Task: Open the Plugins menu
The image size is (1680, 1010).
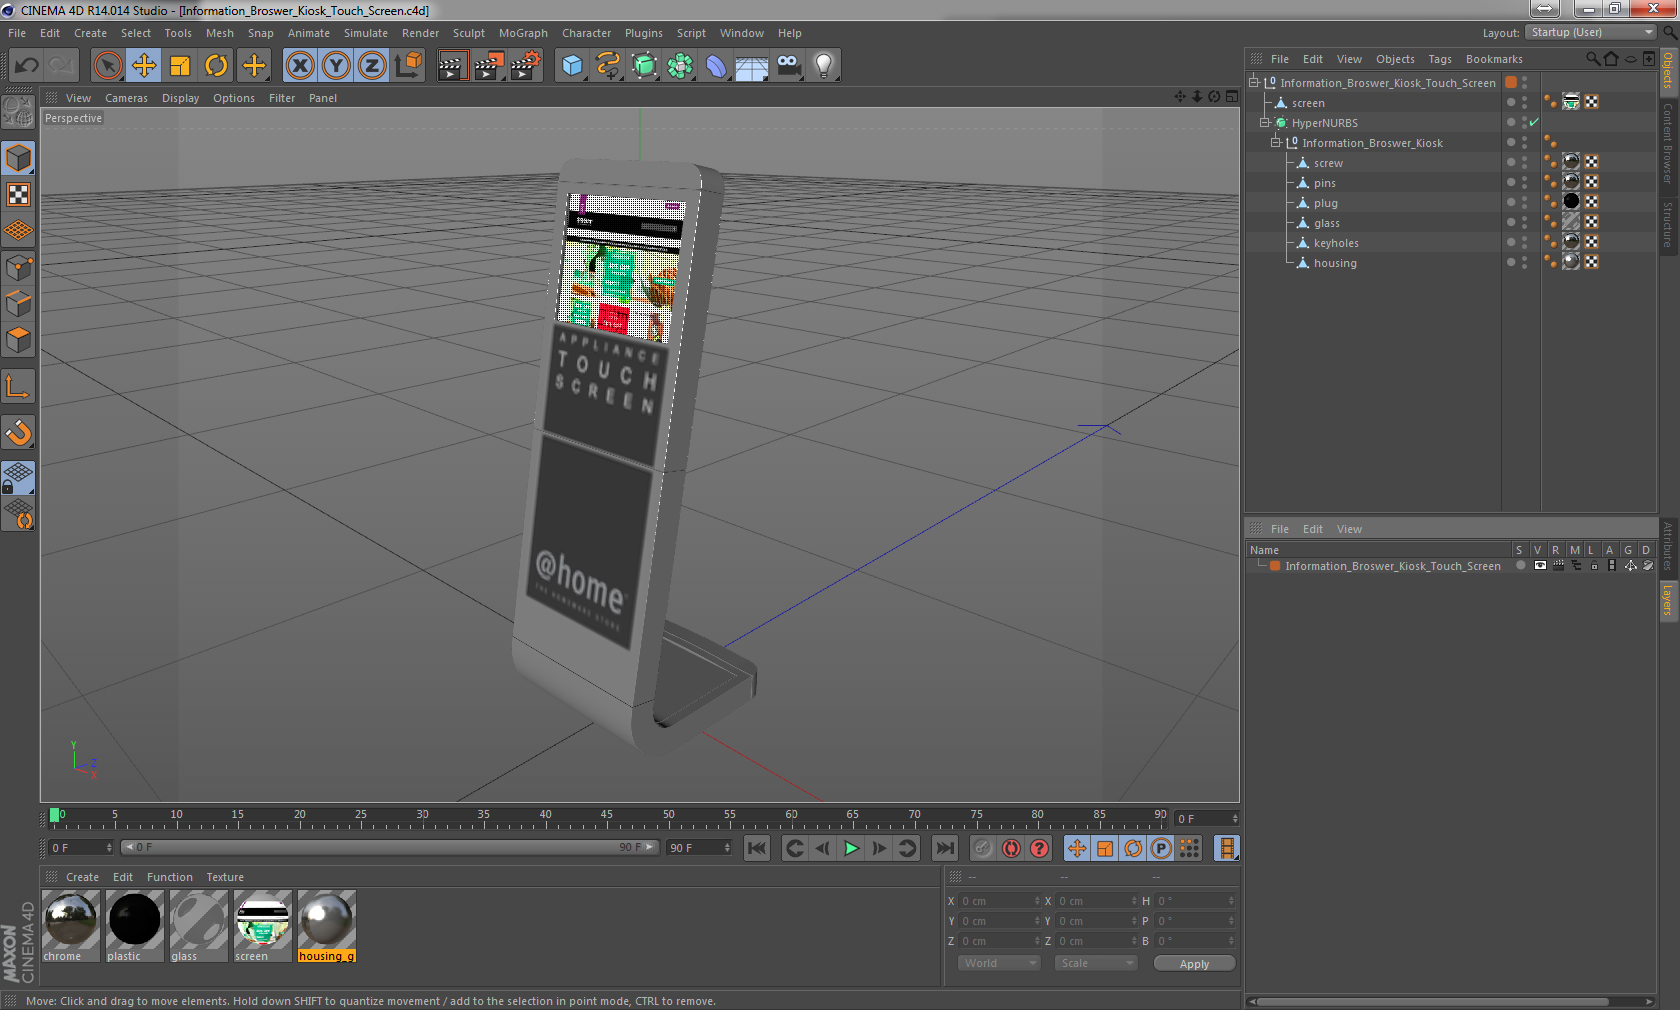Action: [643, 33]
